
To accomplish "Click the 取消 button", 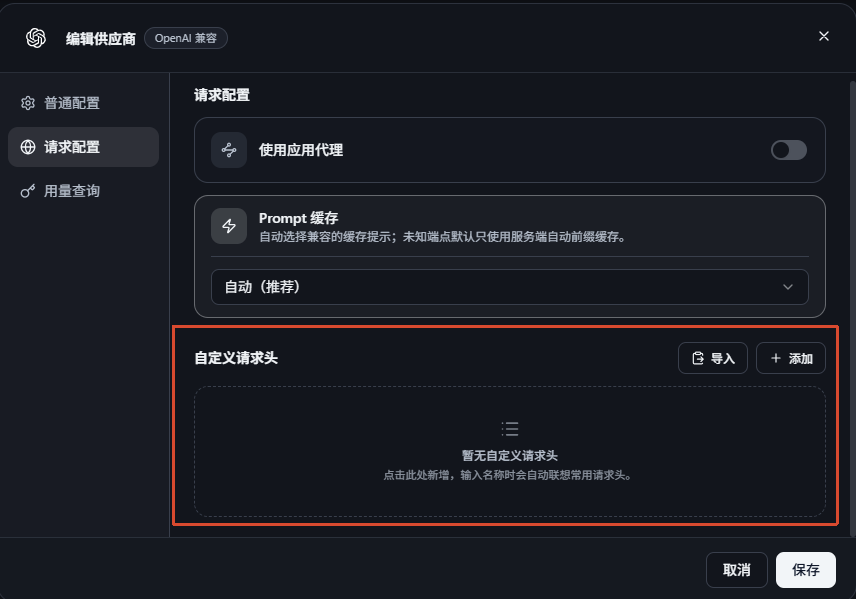I will point(736,570).
